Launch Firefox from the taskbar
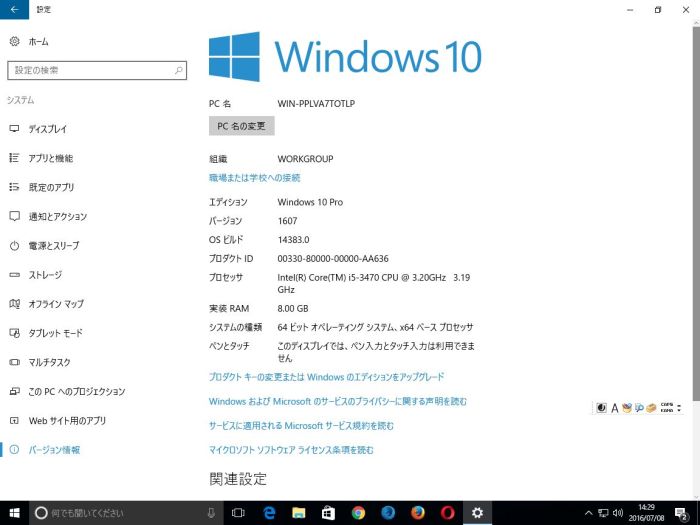700x525 pixels. (x=417, y=513)
